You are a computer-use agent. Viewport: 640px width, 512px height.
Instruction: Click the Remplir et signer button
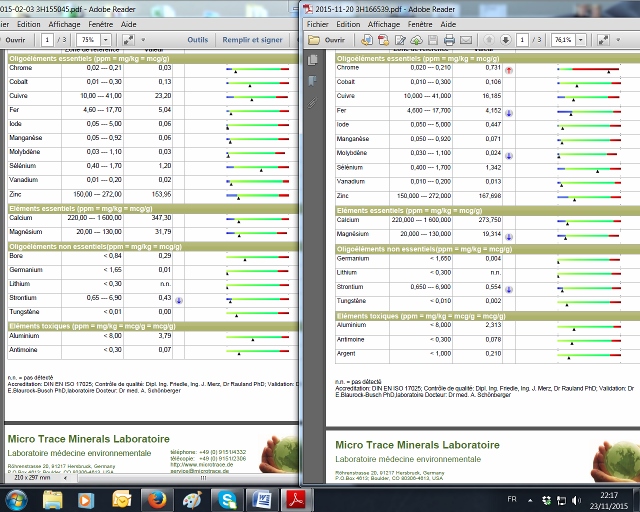point(252,40)
